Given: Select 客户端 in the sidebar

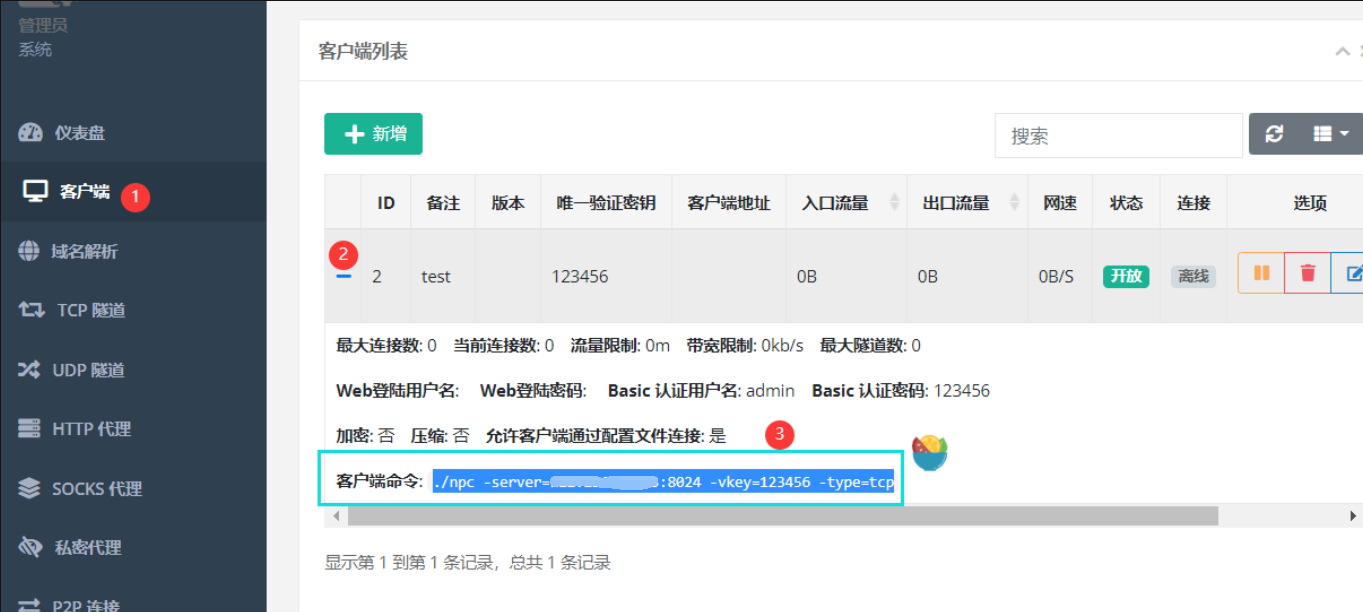Looking at the screenshot, I should click(x=133, y=192).
